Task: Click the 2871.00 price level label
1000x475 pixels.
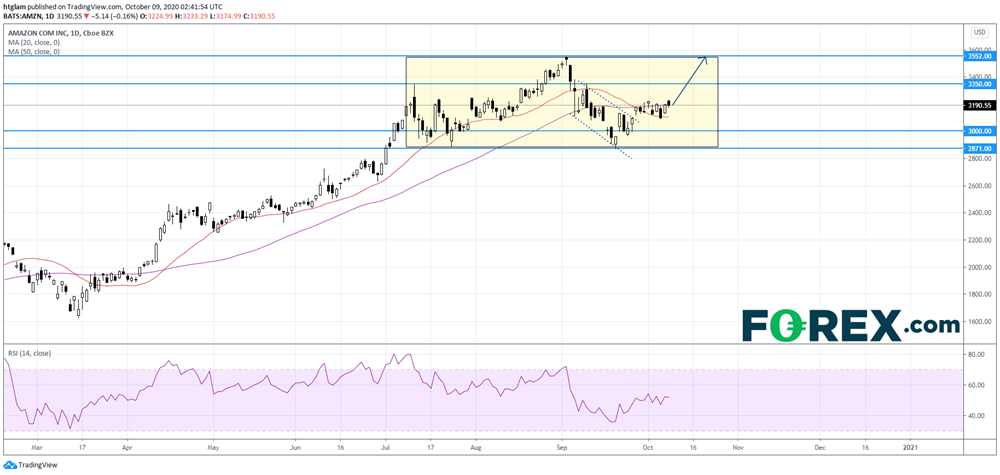Action: click(x=978, y=148)
